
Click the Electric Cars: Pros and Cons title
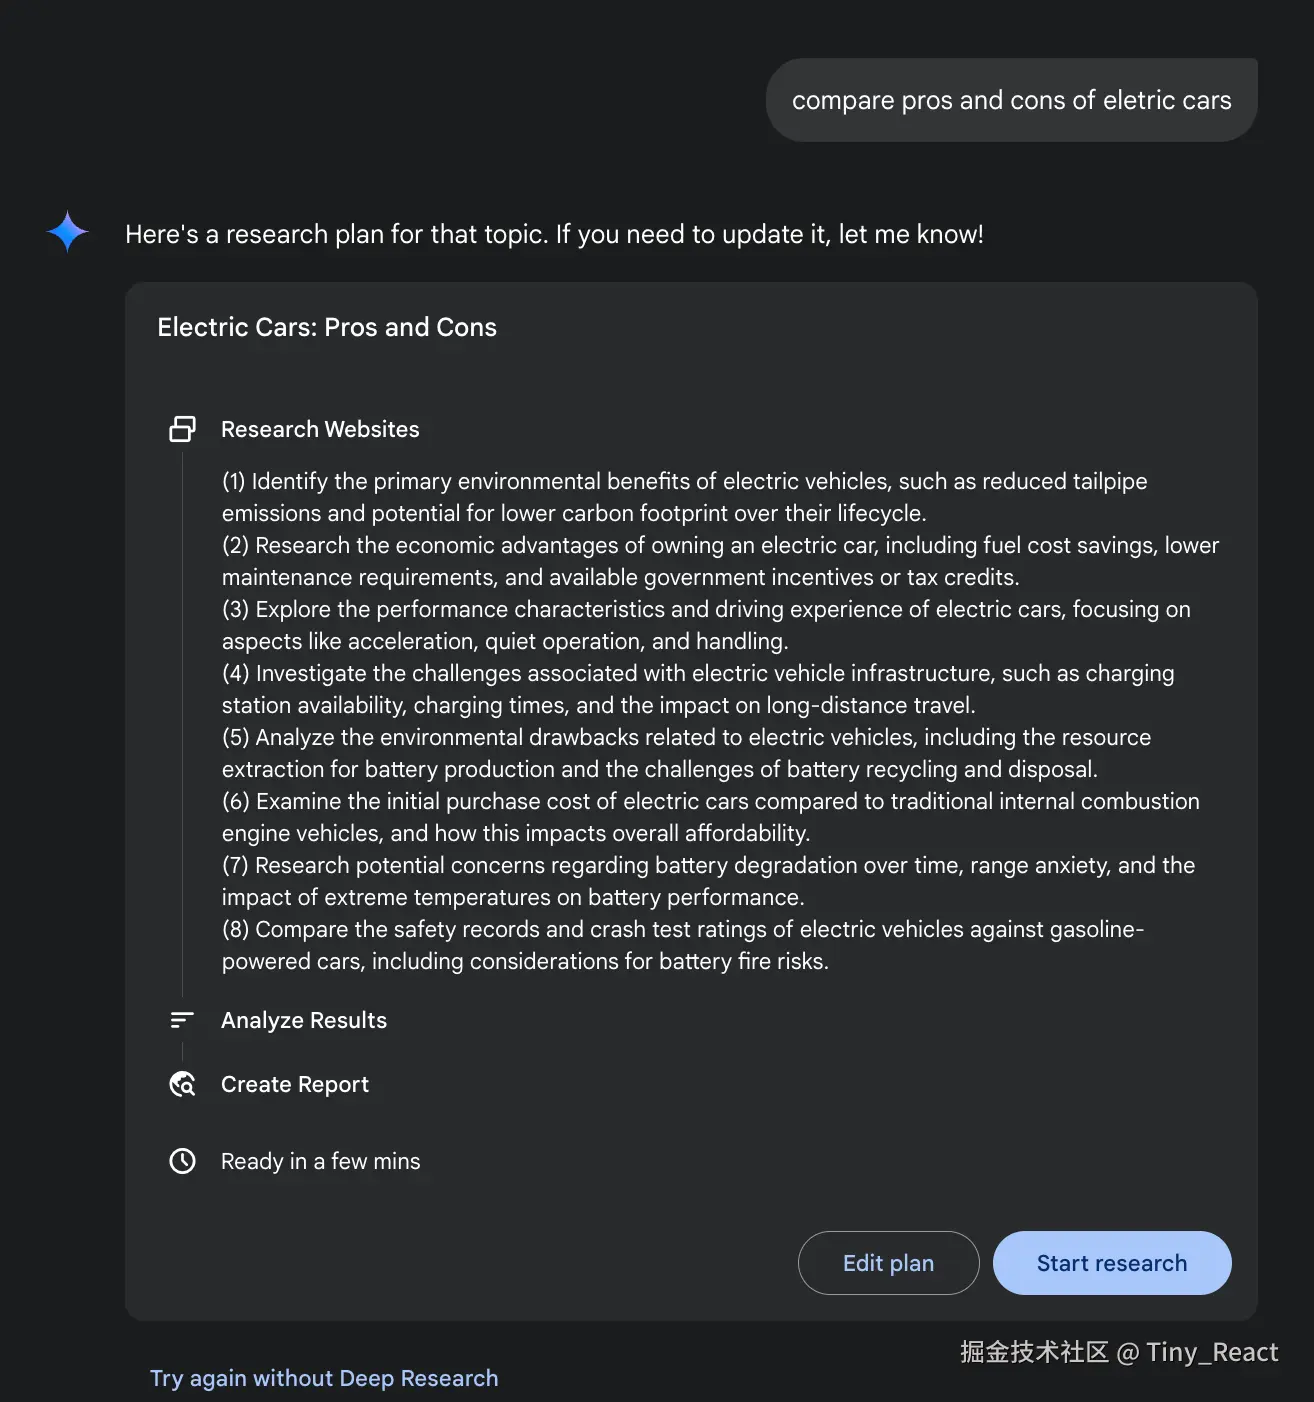click(327, 327)
